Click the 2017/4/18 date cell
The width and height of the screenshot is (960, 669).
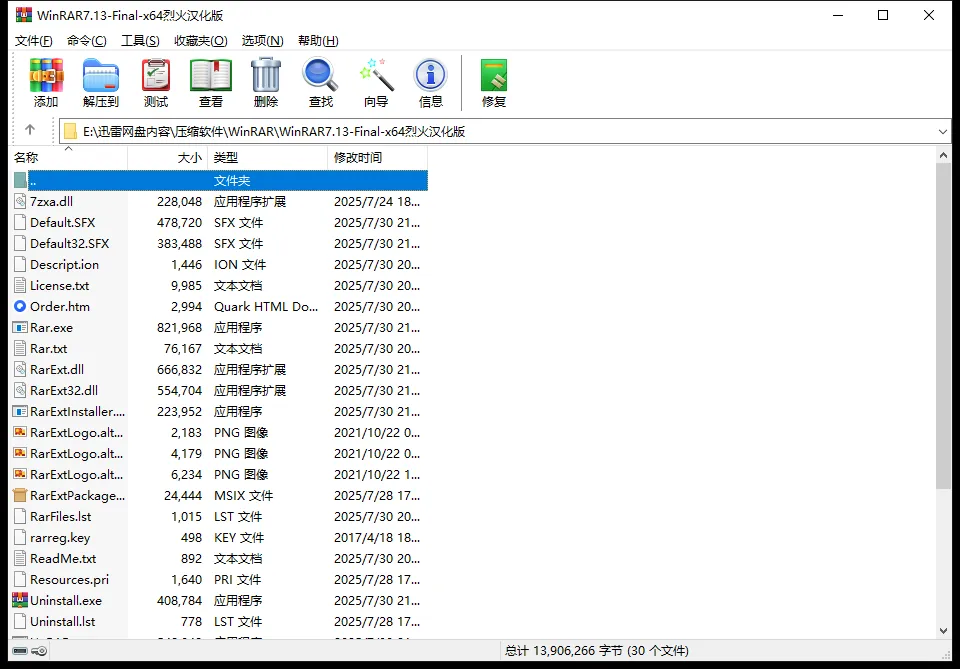coord(377,537)
